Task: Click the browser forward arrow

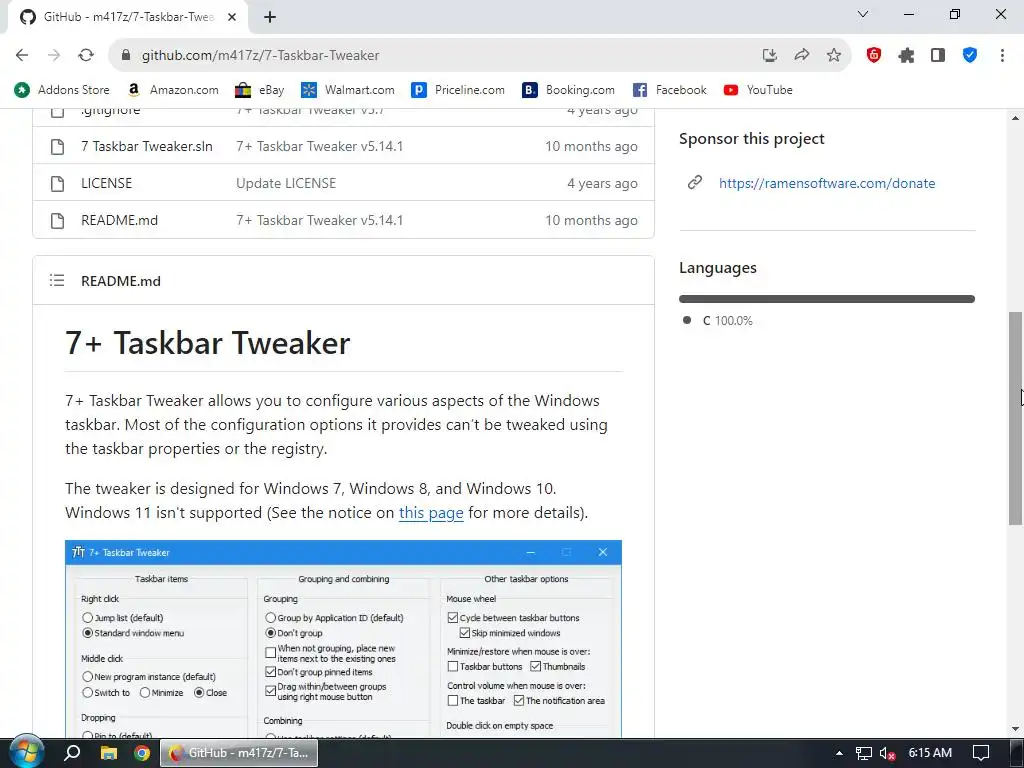Action: [x=54, y=56]
